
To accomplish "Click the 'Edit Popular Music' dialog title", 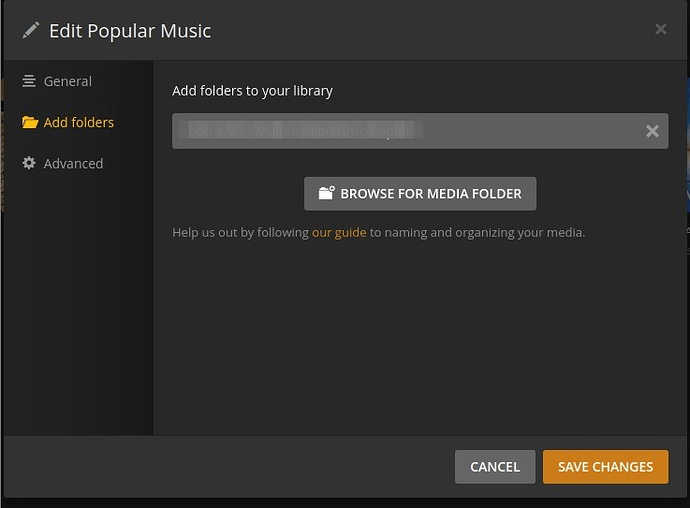I will 130,30.
